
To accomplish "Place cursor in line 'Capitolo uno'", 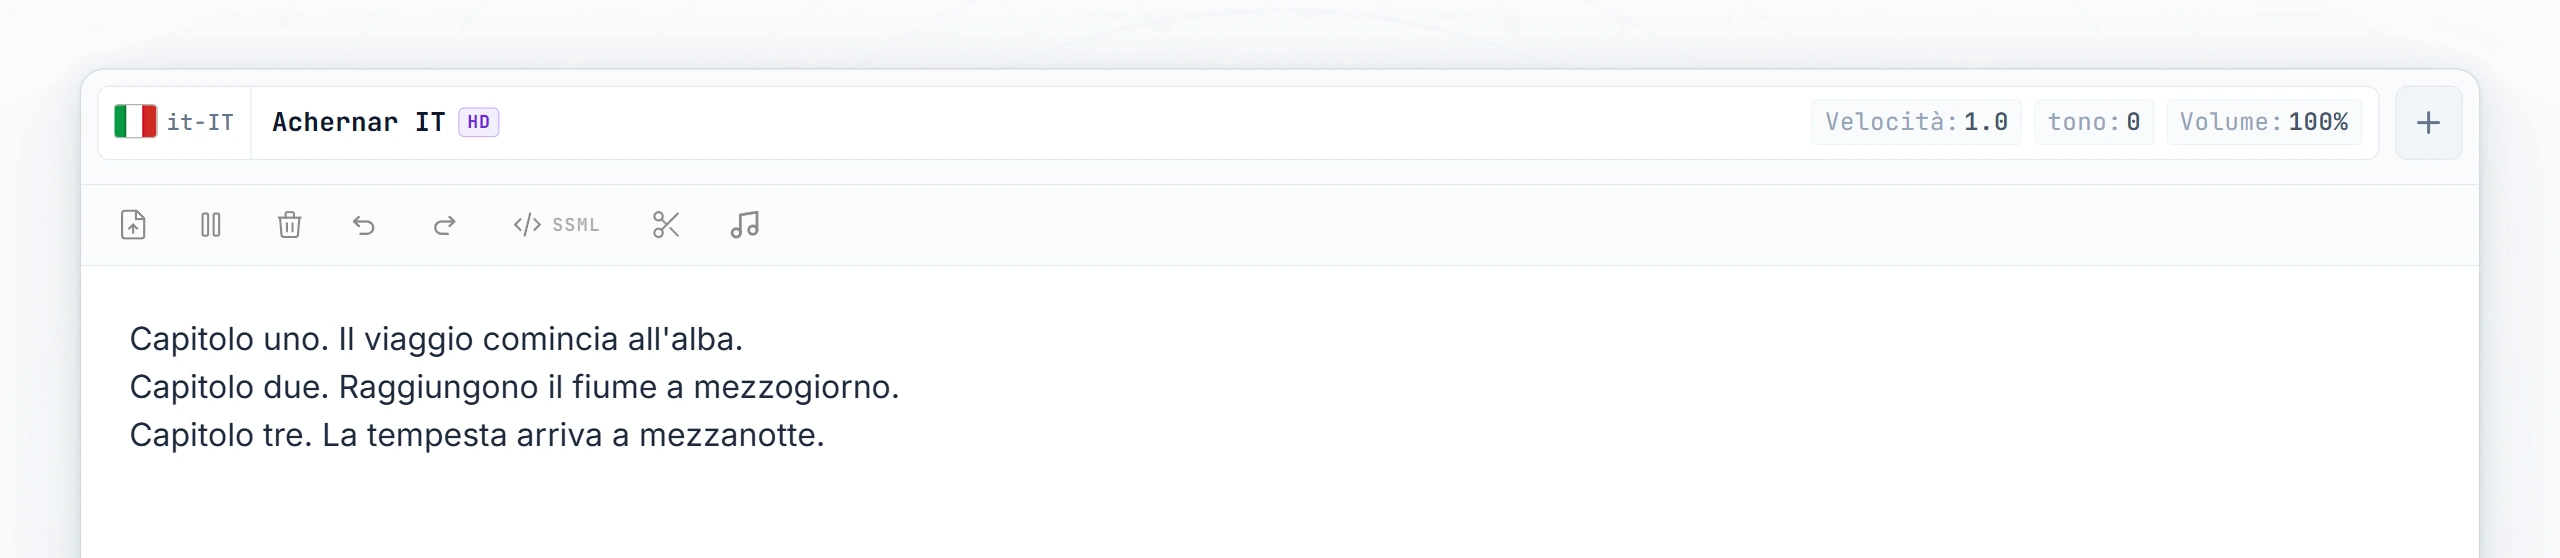I will pyautogui.click(x=436, y=339).
